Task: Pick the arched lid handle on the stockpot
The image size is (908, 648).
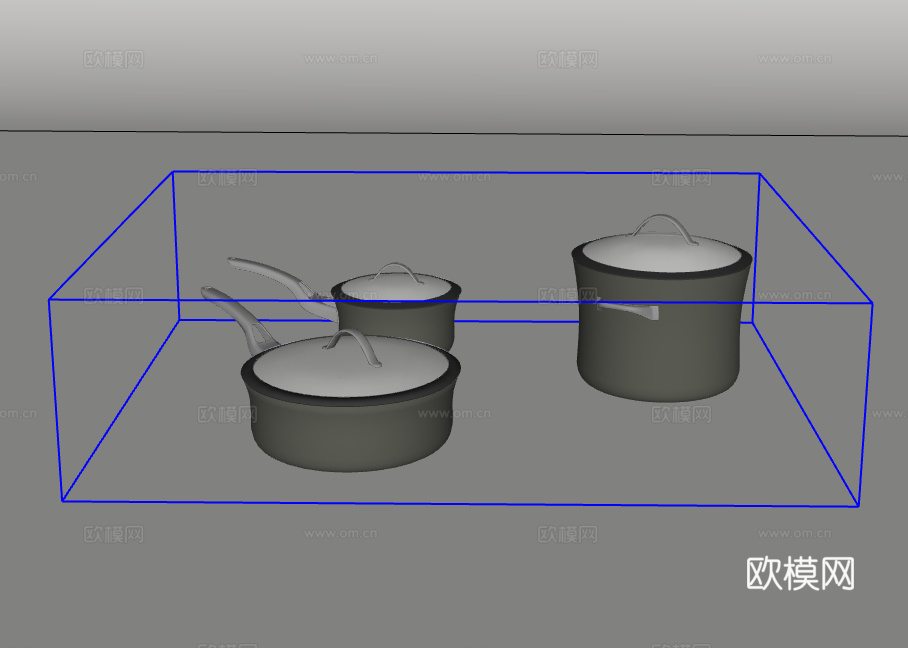Action: tap(664, 228)
